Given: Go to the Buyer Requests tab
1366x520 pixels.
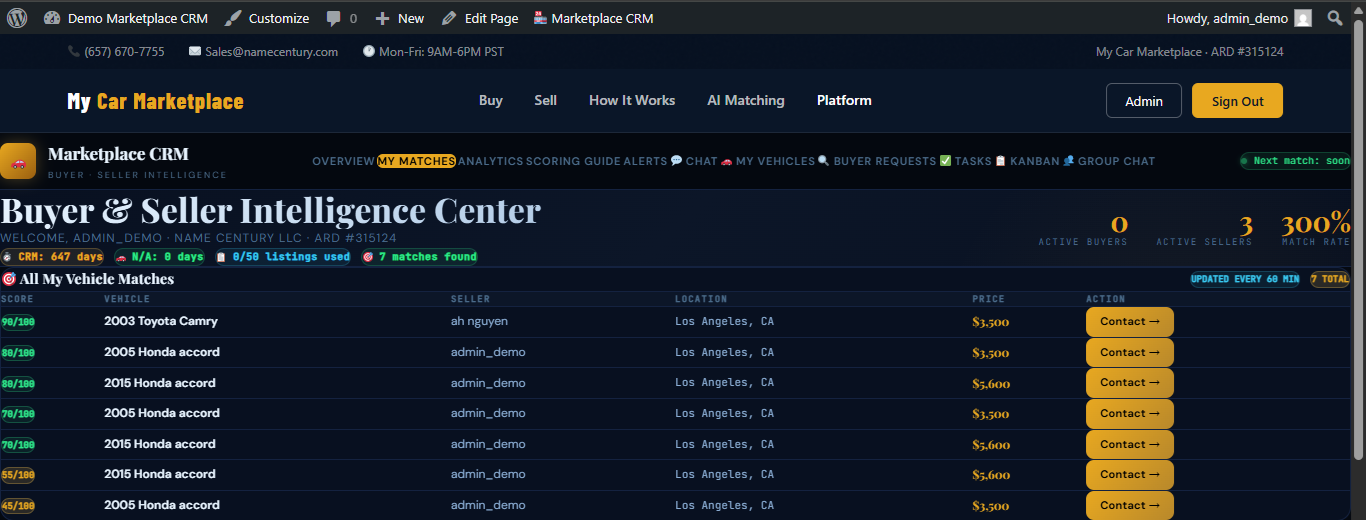Looking at the screenshot, I should tap(877, 161).
